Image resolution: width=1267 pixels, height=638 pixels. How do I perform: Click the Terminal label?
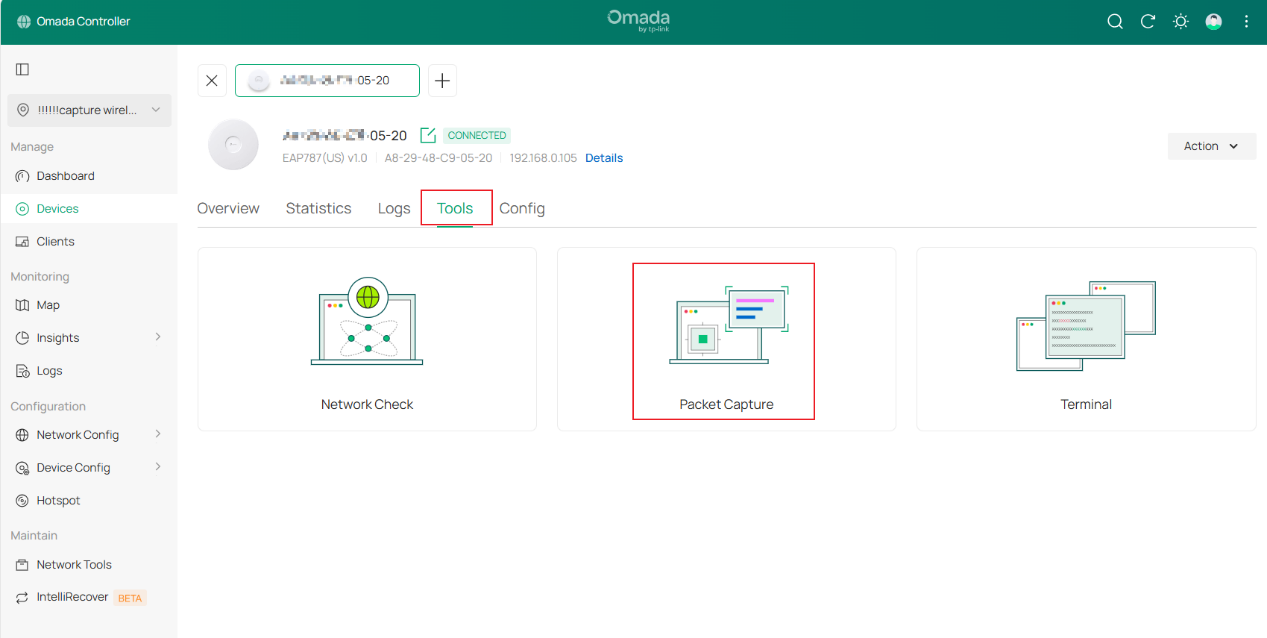pyautogui.click(x=1086, y=405)
